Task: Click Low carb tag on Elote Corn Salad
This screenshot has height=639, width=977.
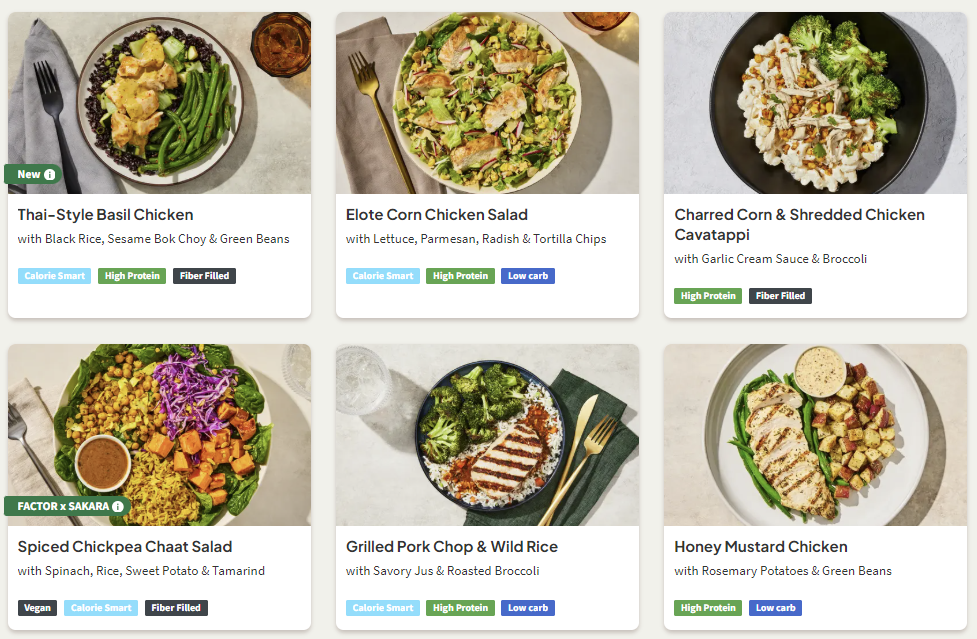Action: [528, 276]
